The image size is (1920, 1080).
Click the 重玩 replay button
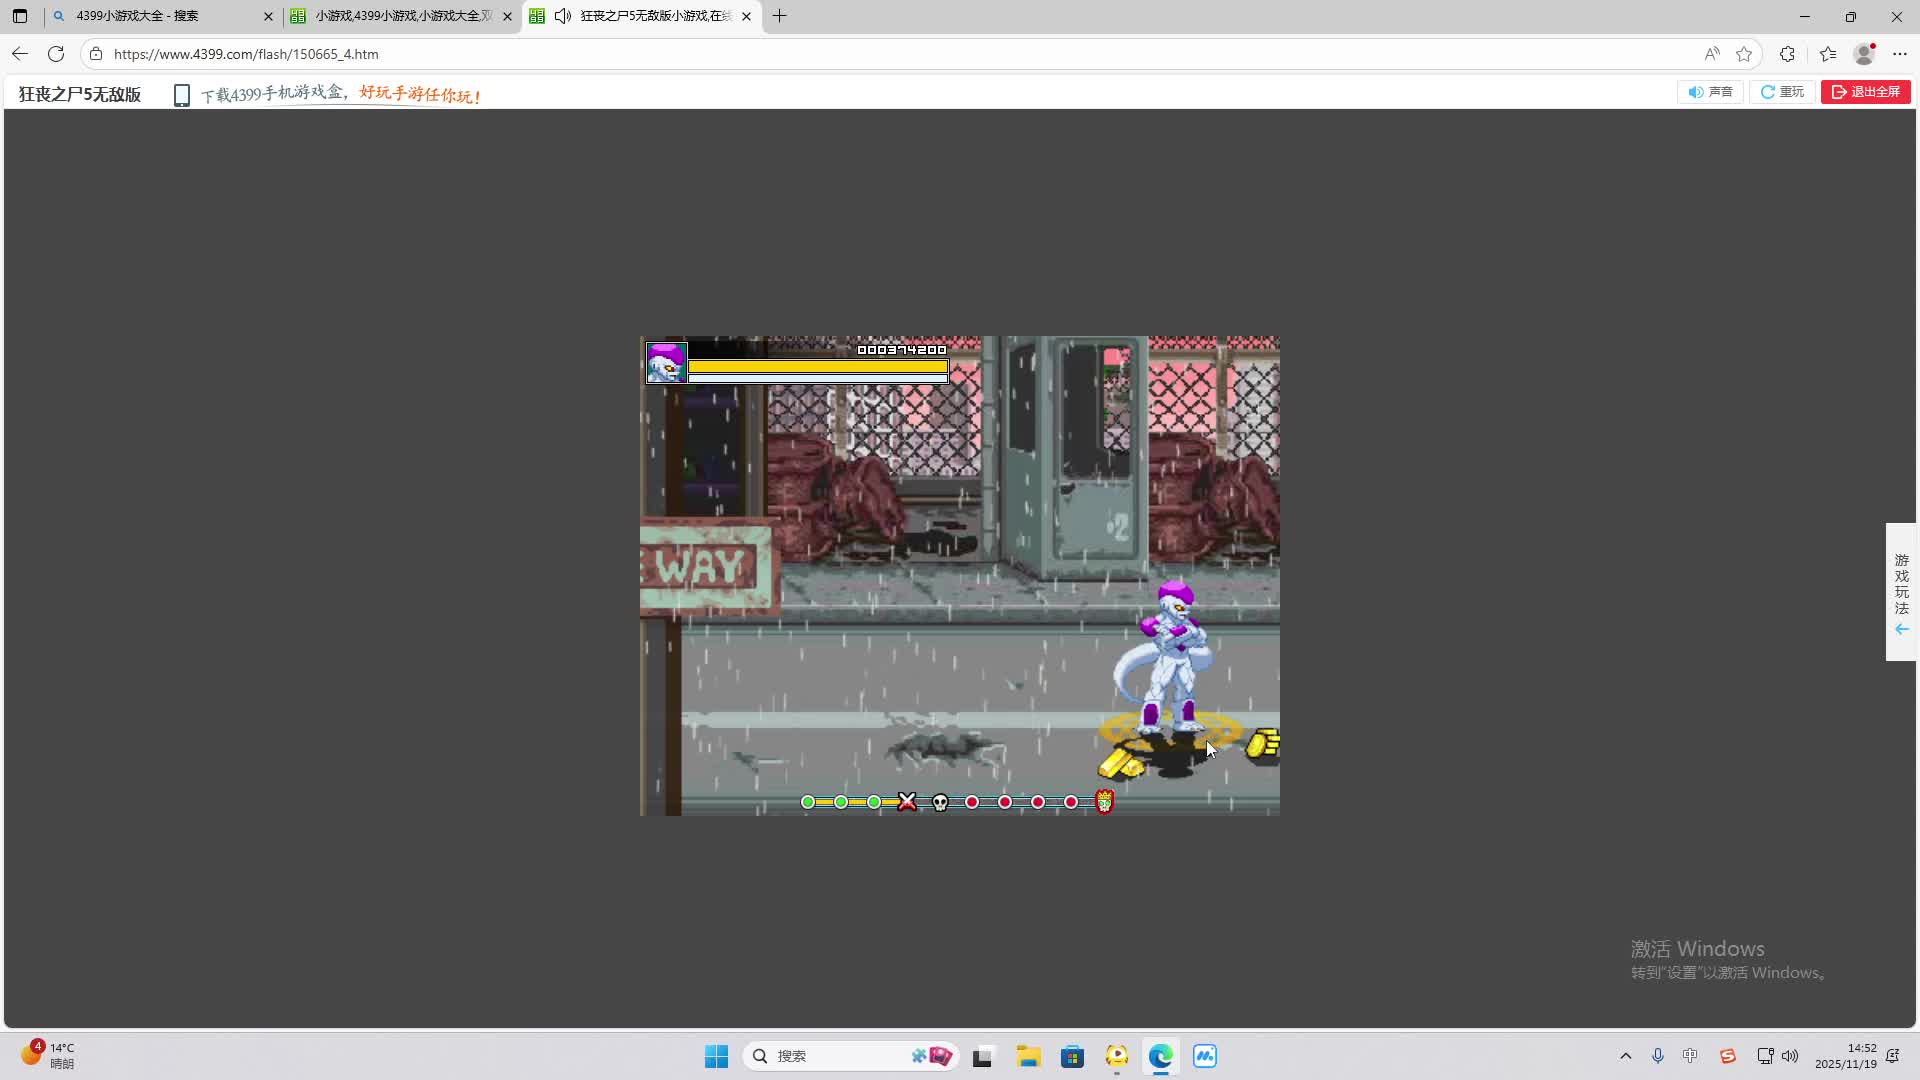click(x=1782, y=92)
